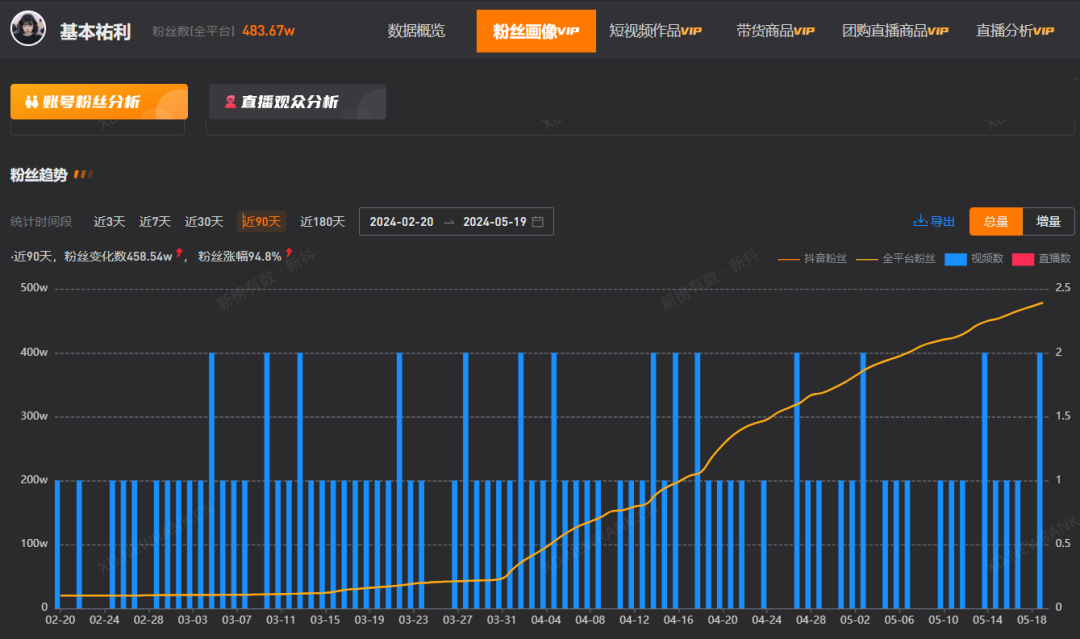Click red up arrow after 粉丝变化数
1080x639 pixels.
179,253
